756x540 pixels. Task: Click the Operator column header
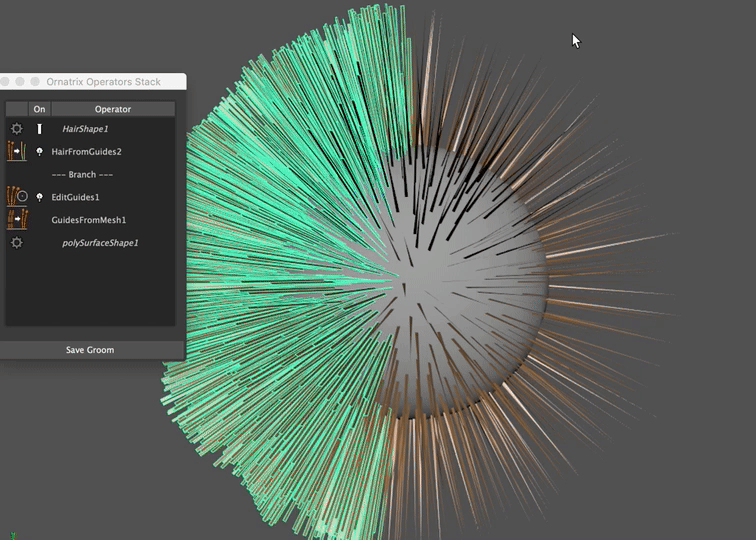click(x=113, y=109)
